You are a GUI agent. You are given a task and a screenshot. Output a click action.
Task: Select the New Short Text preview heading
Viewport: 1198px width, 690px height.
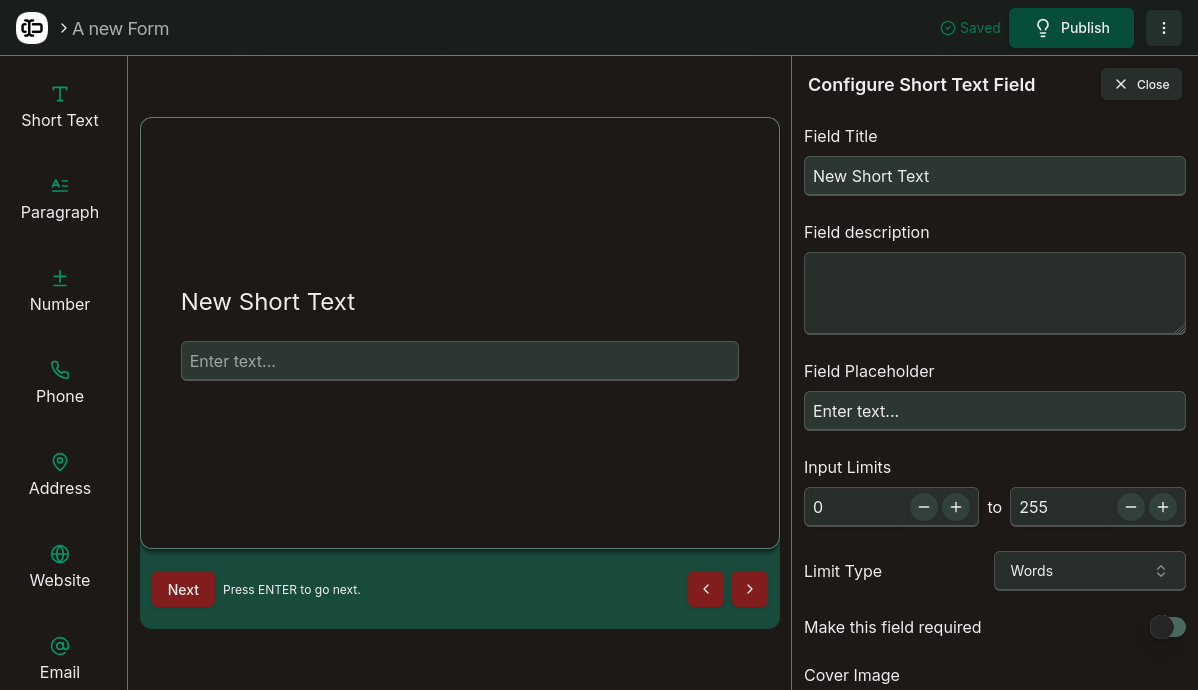click(x=268, y=302)
